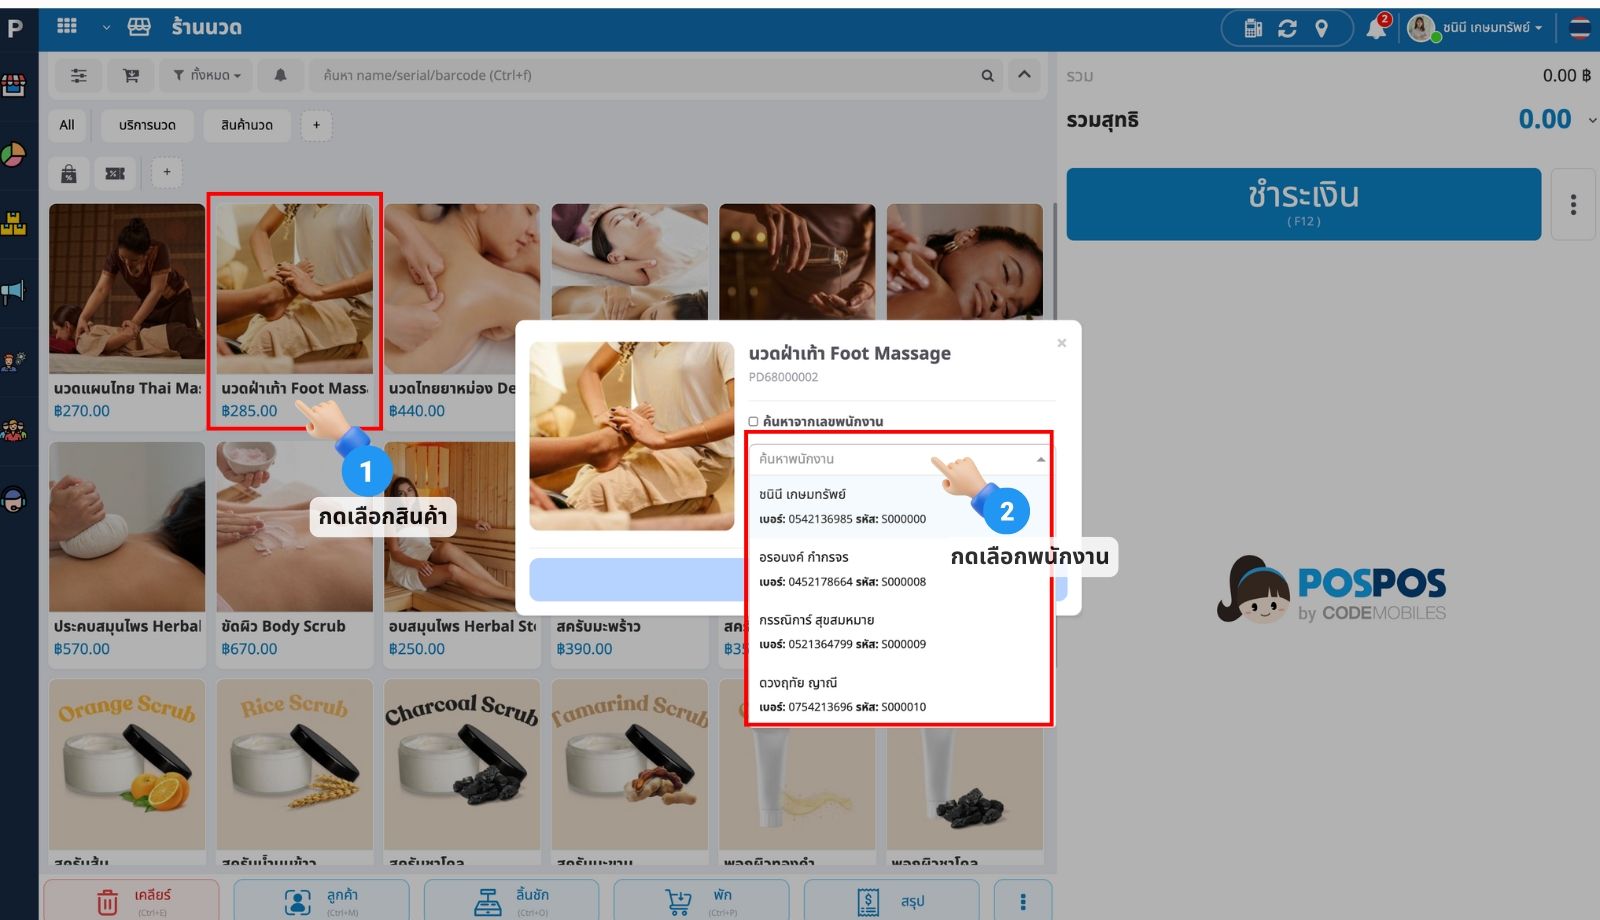Screen dimensions: 1600x920
Task: Expand the ชนินี เกษมทรัพย์ user menu
Action: [1479, 28]
